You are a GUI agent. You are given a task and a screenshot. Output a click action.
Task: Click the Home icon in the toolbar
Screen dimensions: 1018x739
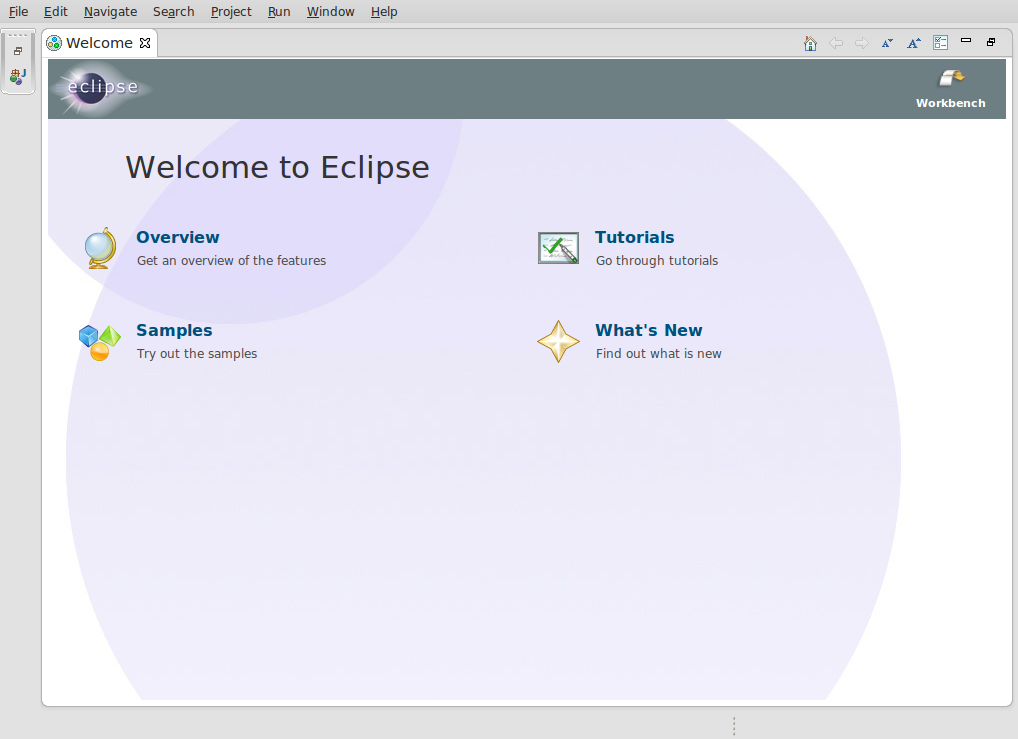(809, 43)
